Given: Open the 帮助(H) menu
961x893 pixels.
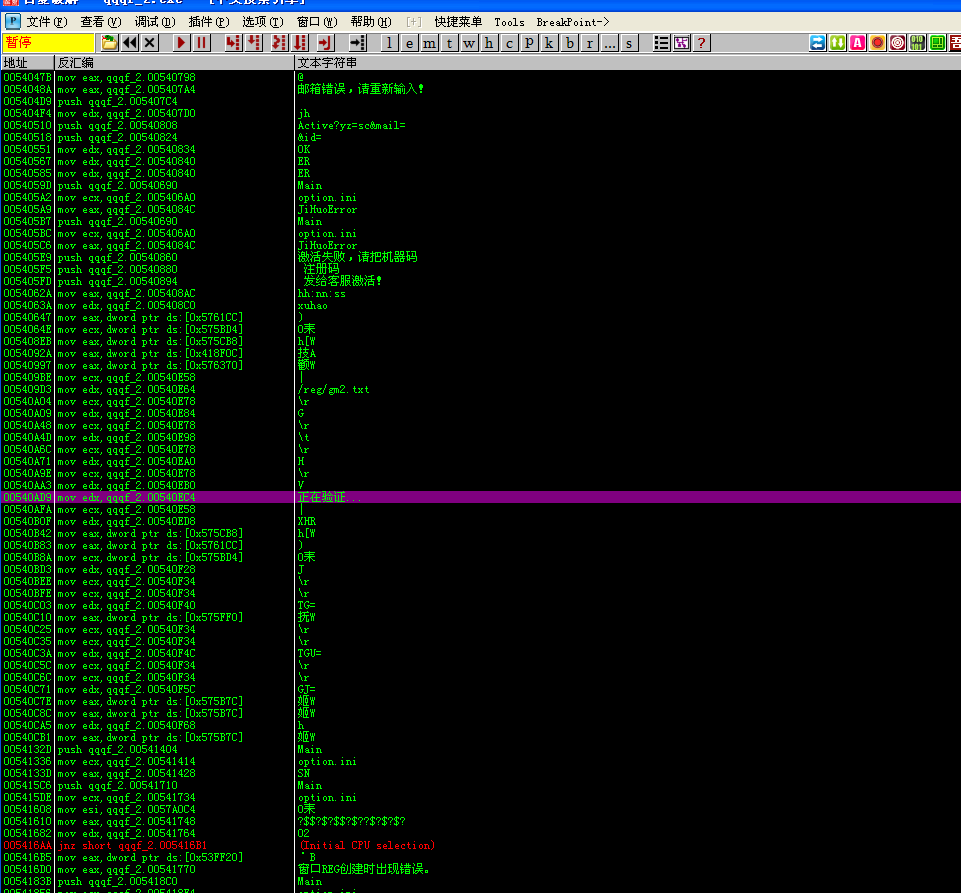Looking at the screenshot, I should [371, 22].
